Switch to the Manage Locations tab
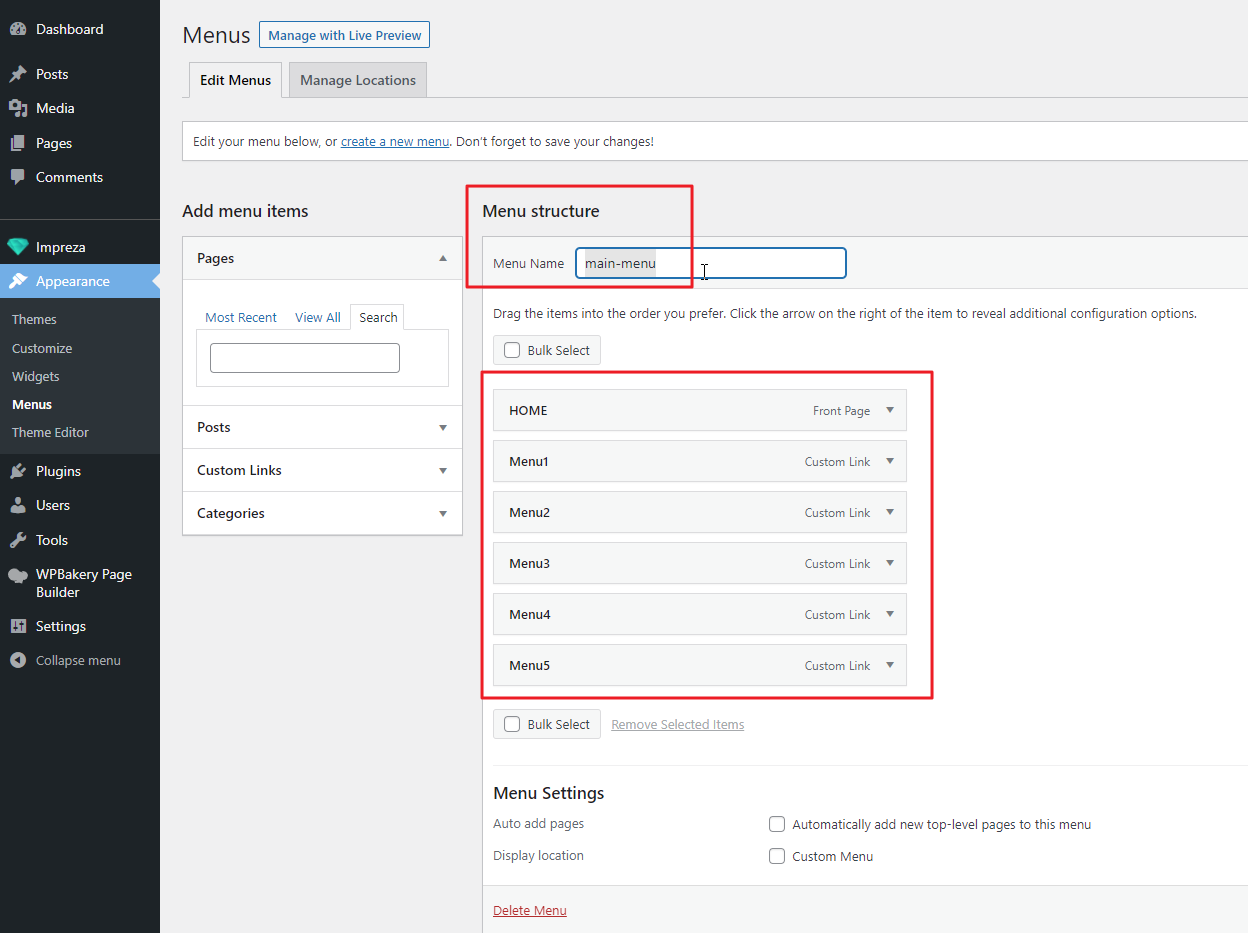Screen dimensions: 1248x933 tap(358, 80)
